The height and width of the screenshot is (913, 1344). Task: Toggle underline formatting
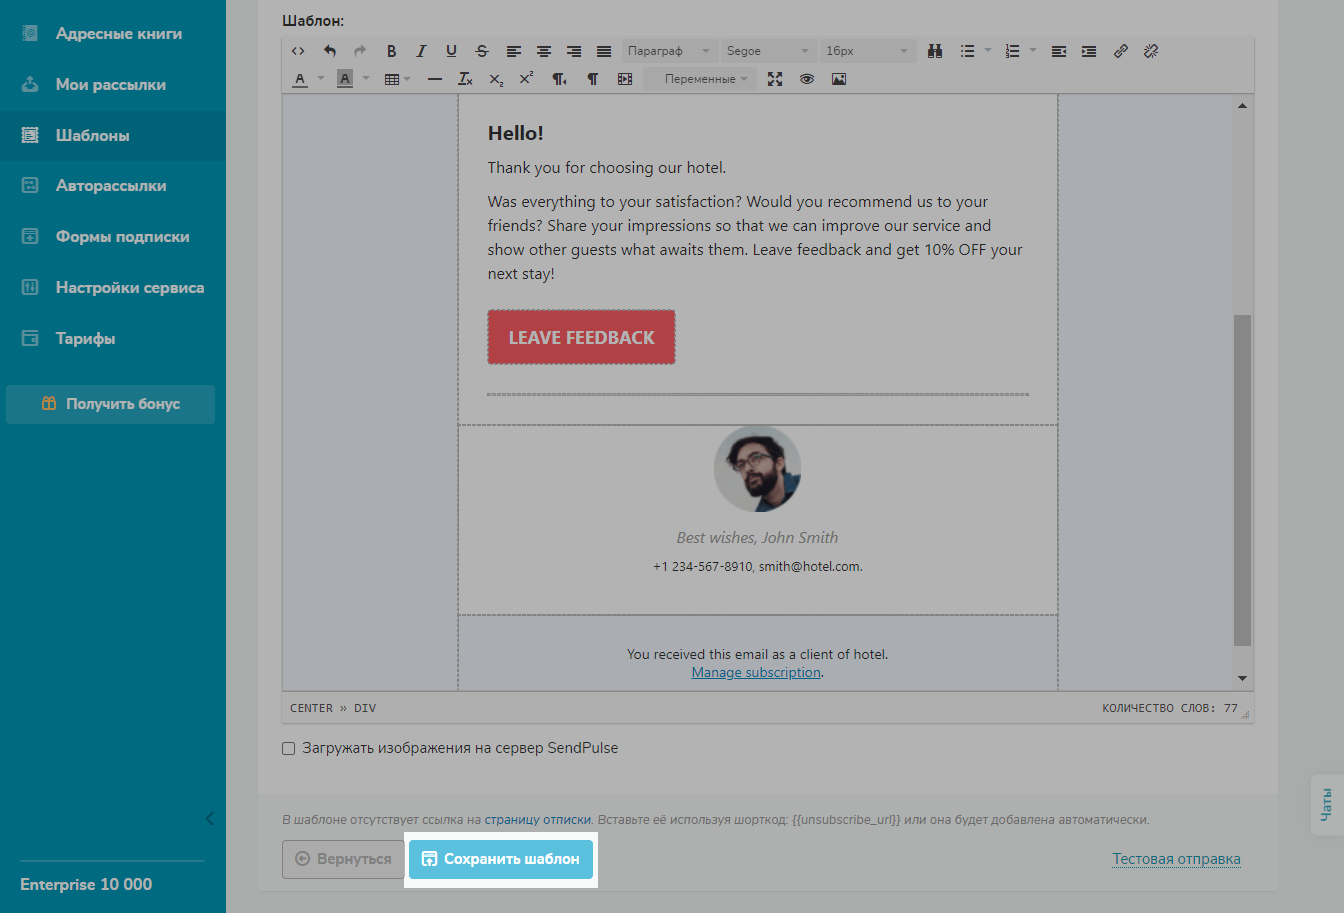(451, 51)
